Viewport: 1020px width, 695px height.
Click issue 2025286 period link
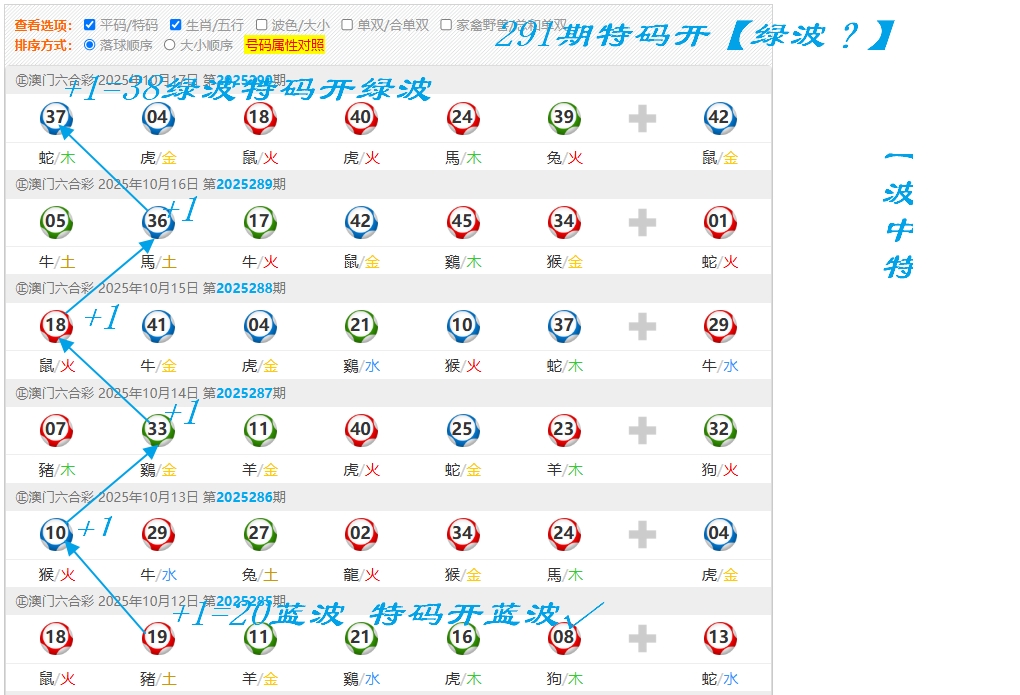tap(244, 497)
